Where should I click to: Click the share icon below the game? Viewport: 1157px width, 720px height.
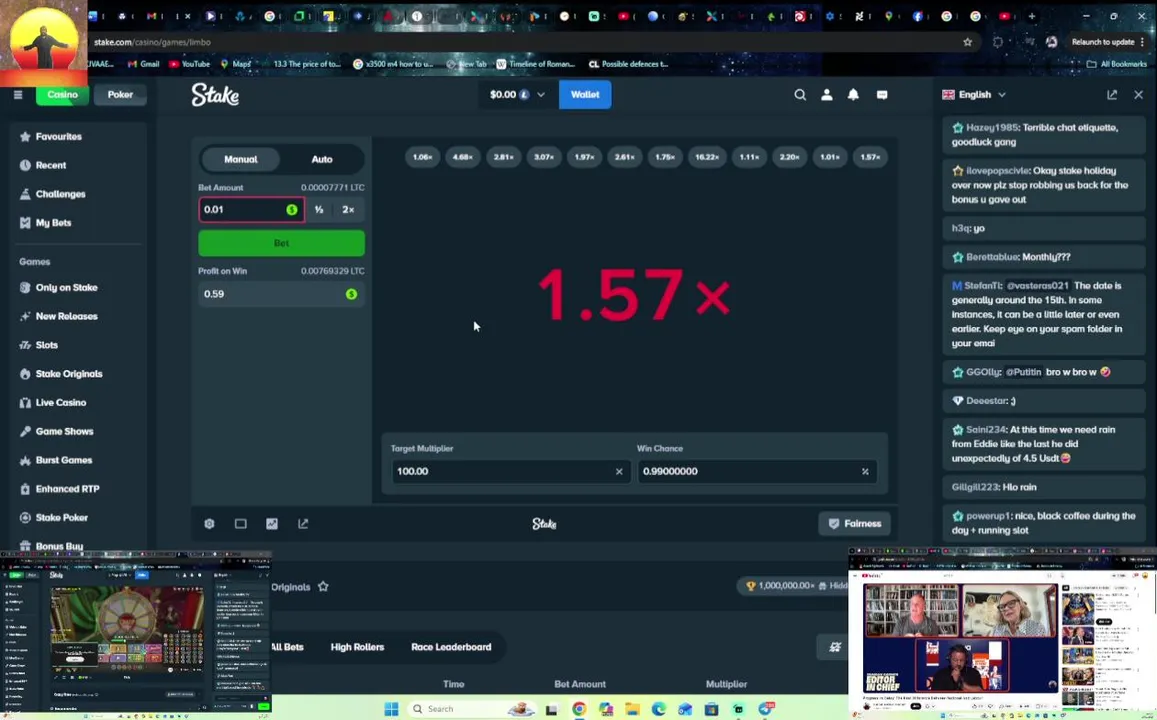(303, 524)
